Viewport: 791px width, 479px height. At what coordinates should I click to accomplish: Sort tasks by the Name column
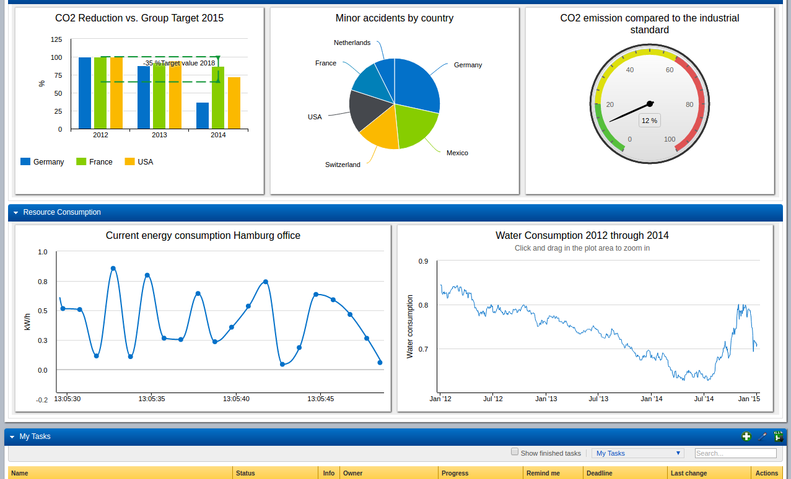pyautogui.click(x=20, y=473)
